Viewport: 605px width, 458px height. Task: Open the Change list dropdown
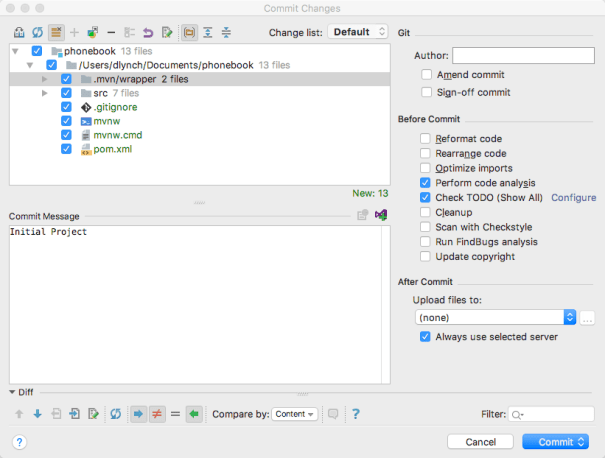(x=358, y=32)
